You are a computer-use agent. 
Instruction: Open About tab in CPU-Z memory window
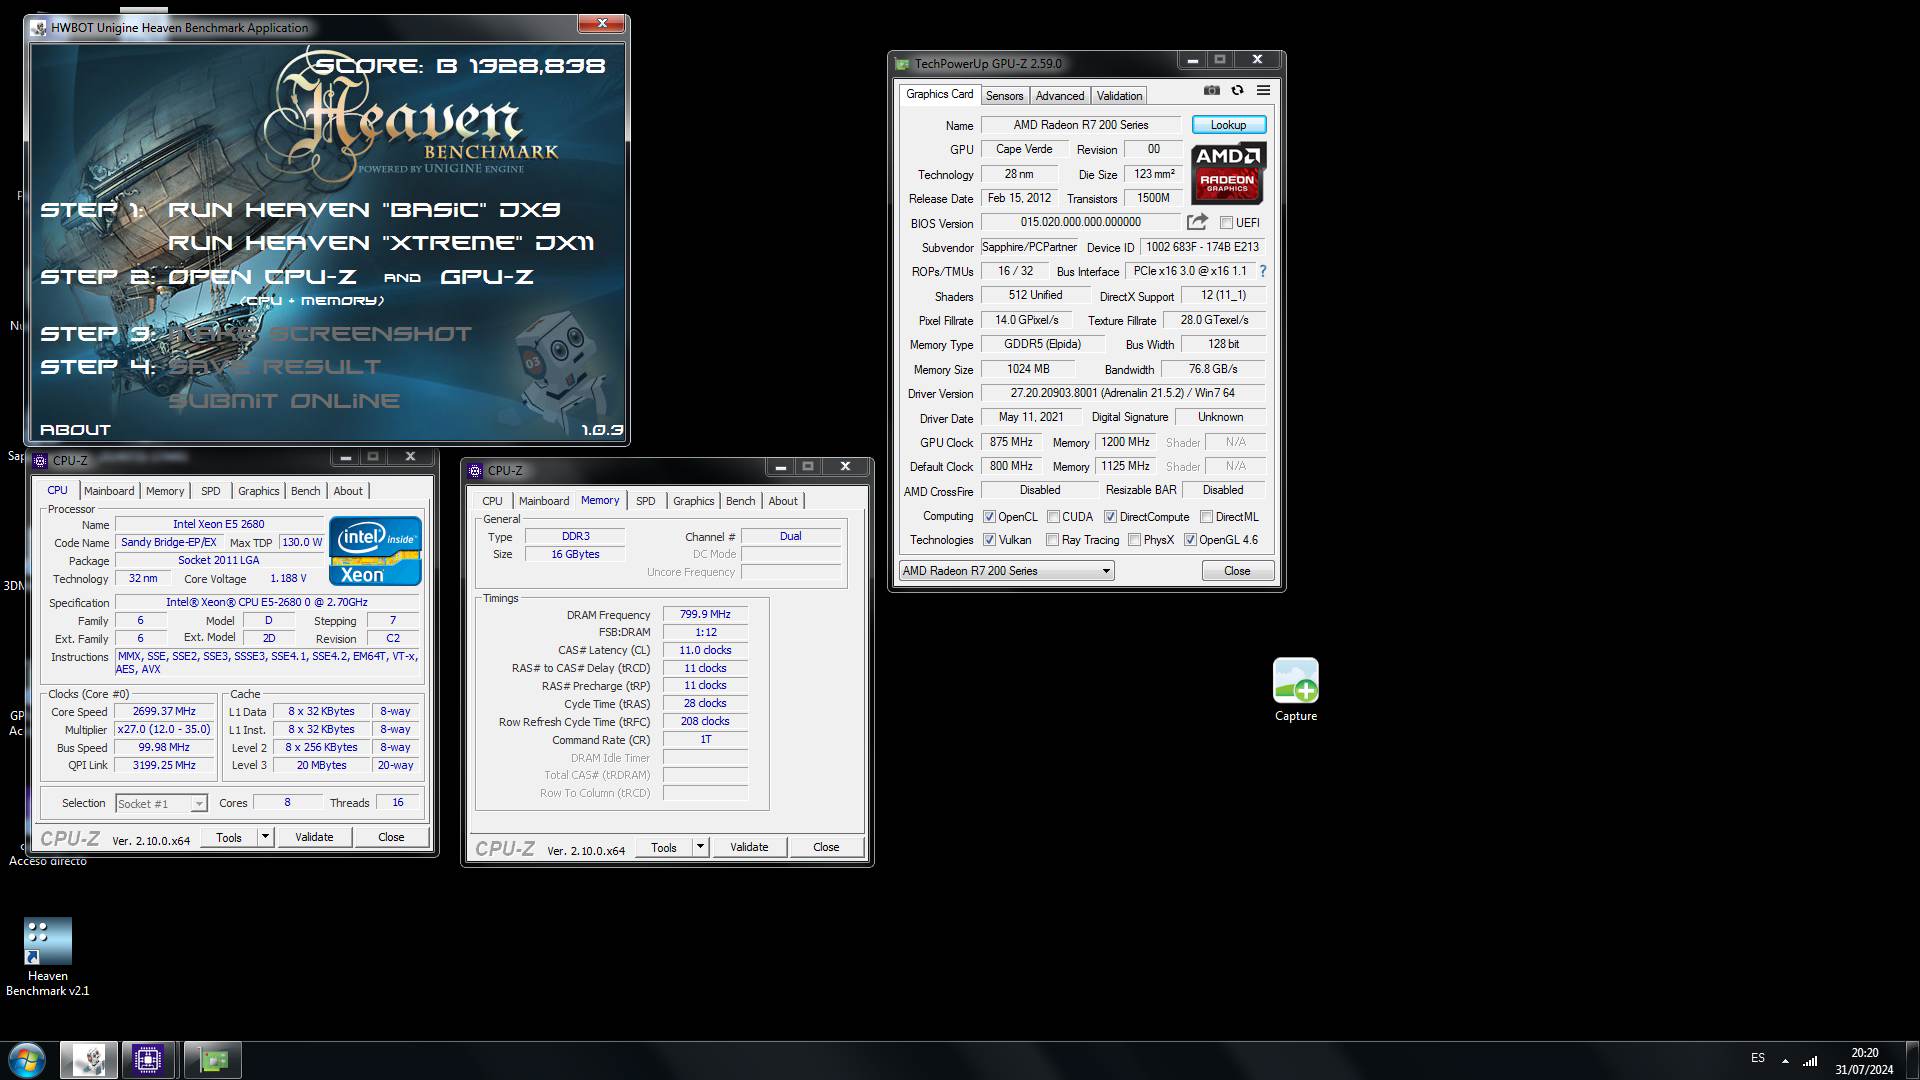(x=783, y=501)
